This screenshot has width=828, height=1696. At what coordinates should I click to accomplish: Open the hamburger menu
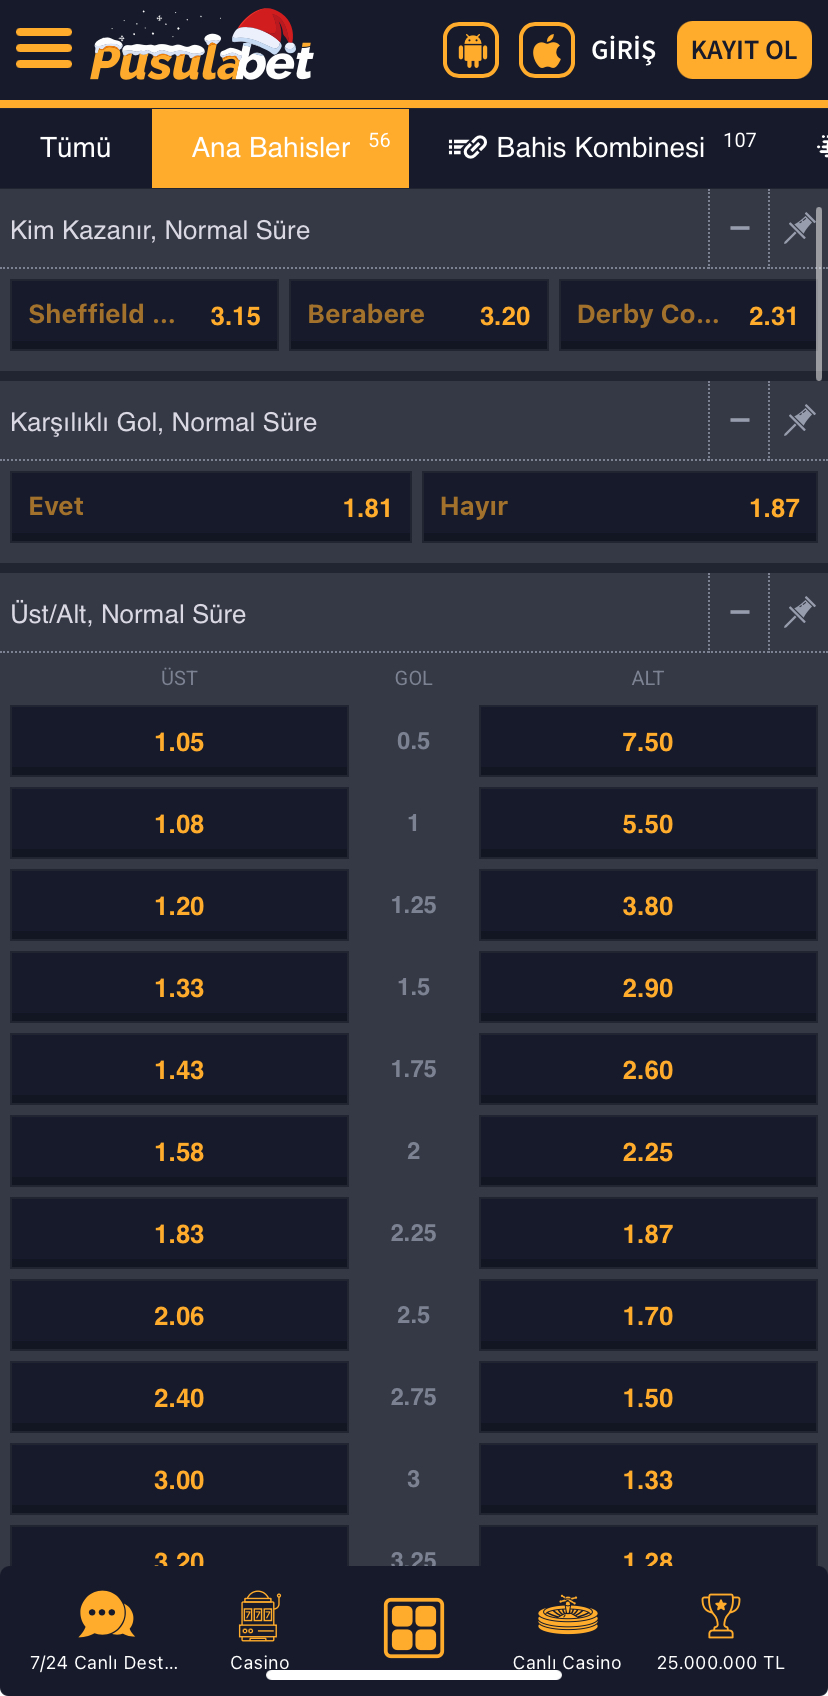coord(44,48)
